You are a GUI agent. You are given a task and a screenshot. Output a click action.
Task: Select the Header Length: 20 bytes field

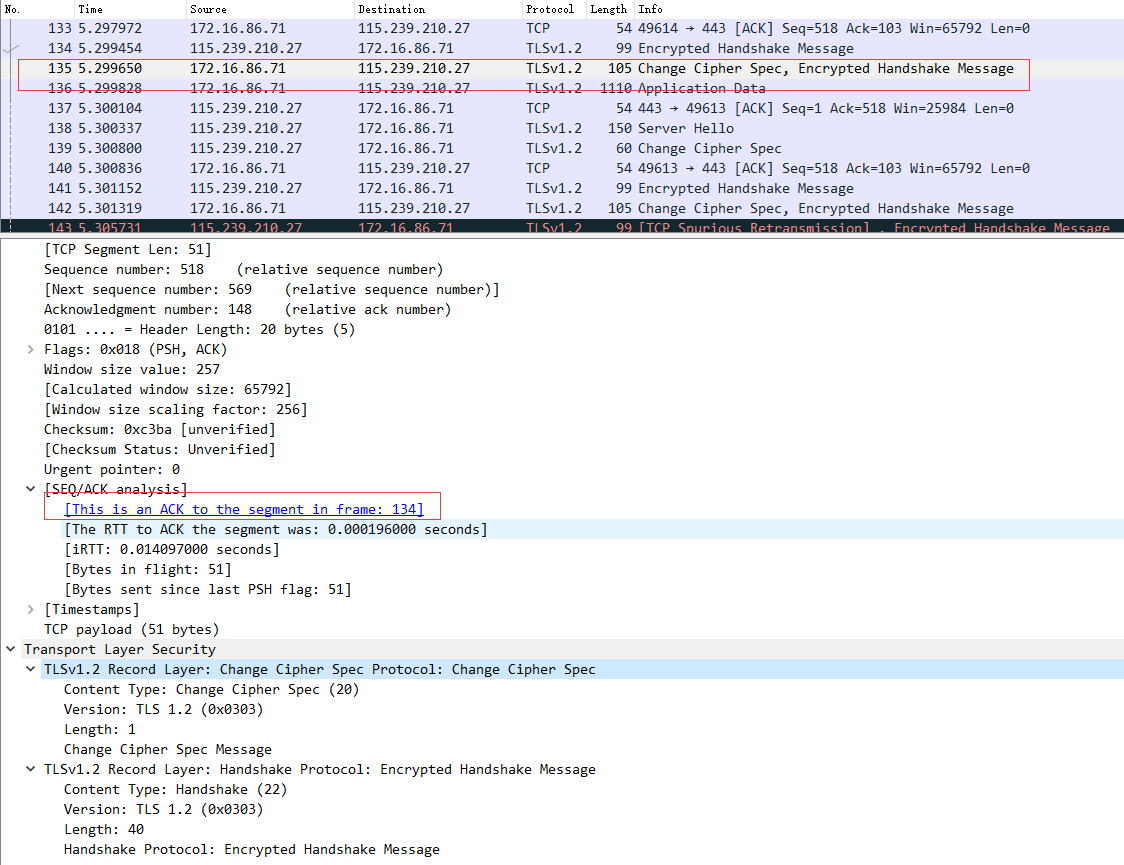(199, 330)
